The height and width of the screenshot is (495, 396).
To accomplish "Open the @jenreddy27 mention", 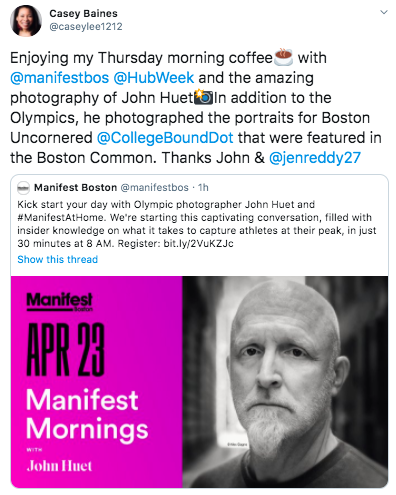I will click(x=315, y=158).
